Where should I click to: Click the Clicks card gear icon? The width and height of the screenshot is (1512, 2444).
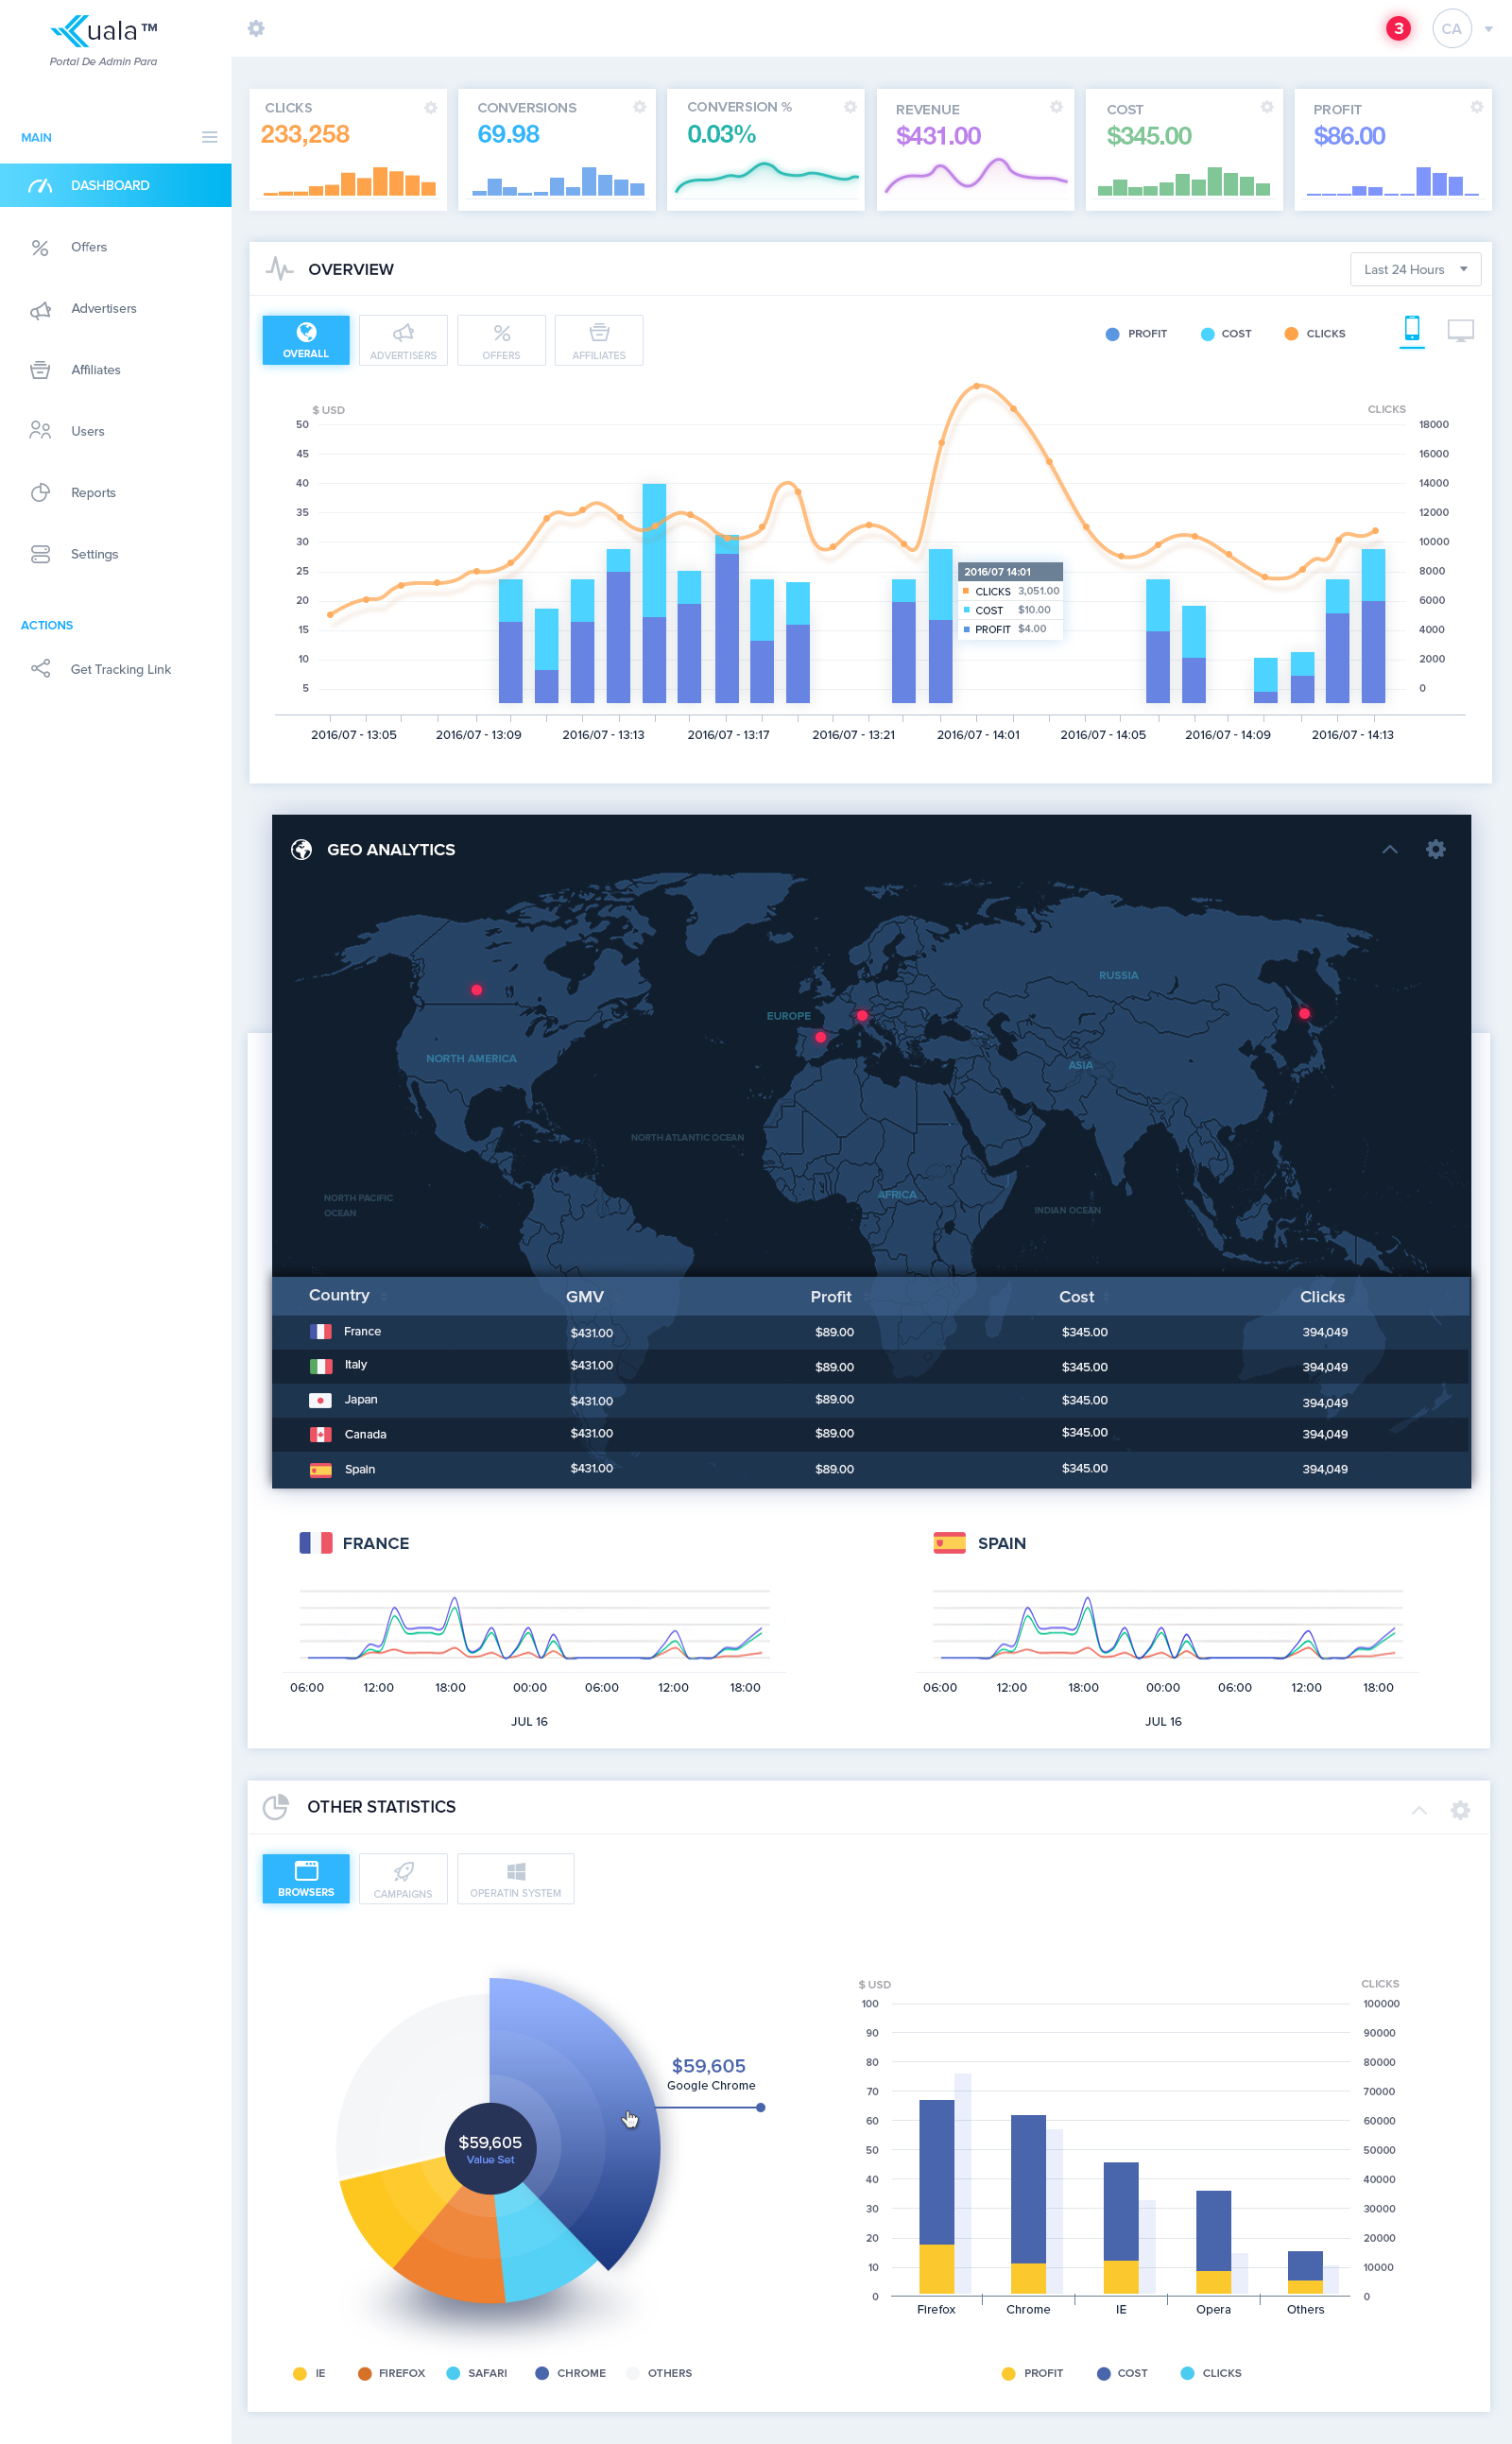[x=431, y=108]
